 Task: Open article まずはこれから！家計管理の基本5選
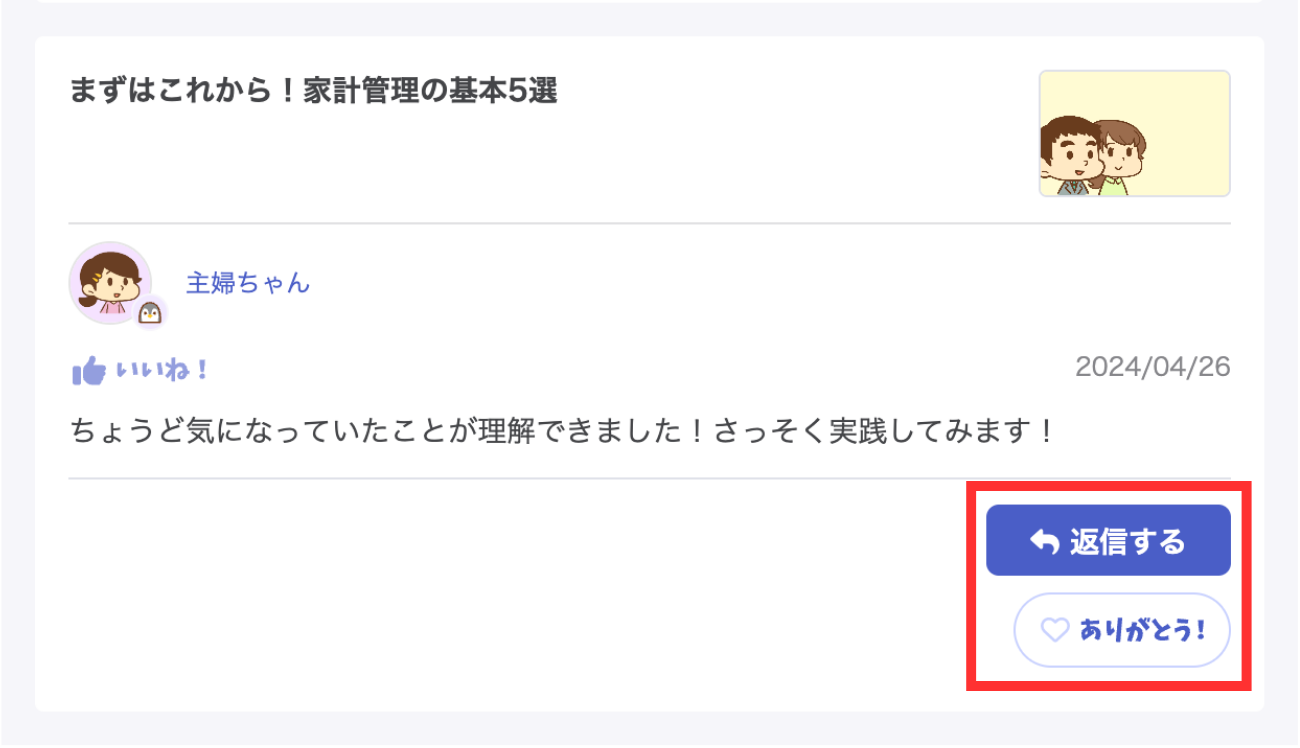[x=313, y=92]
